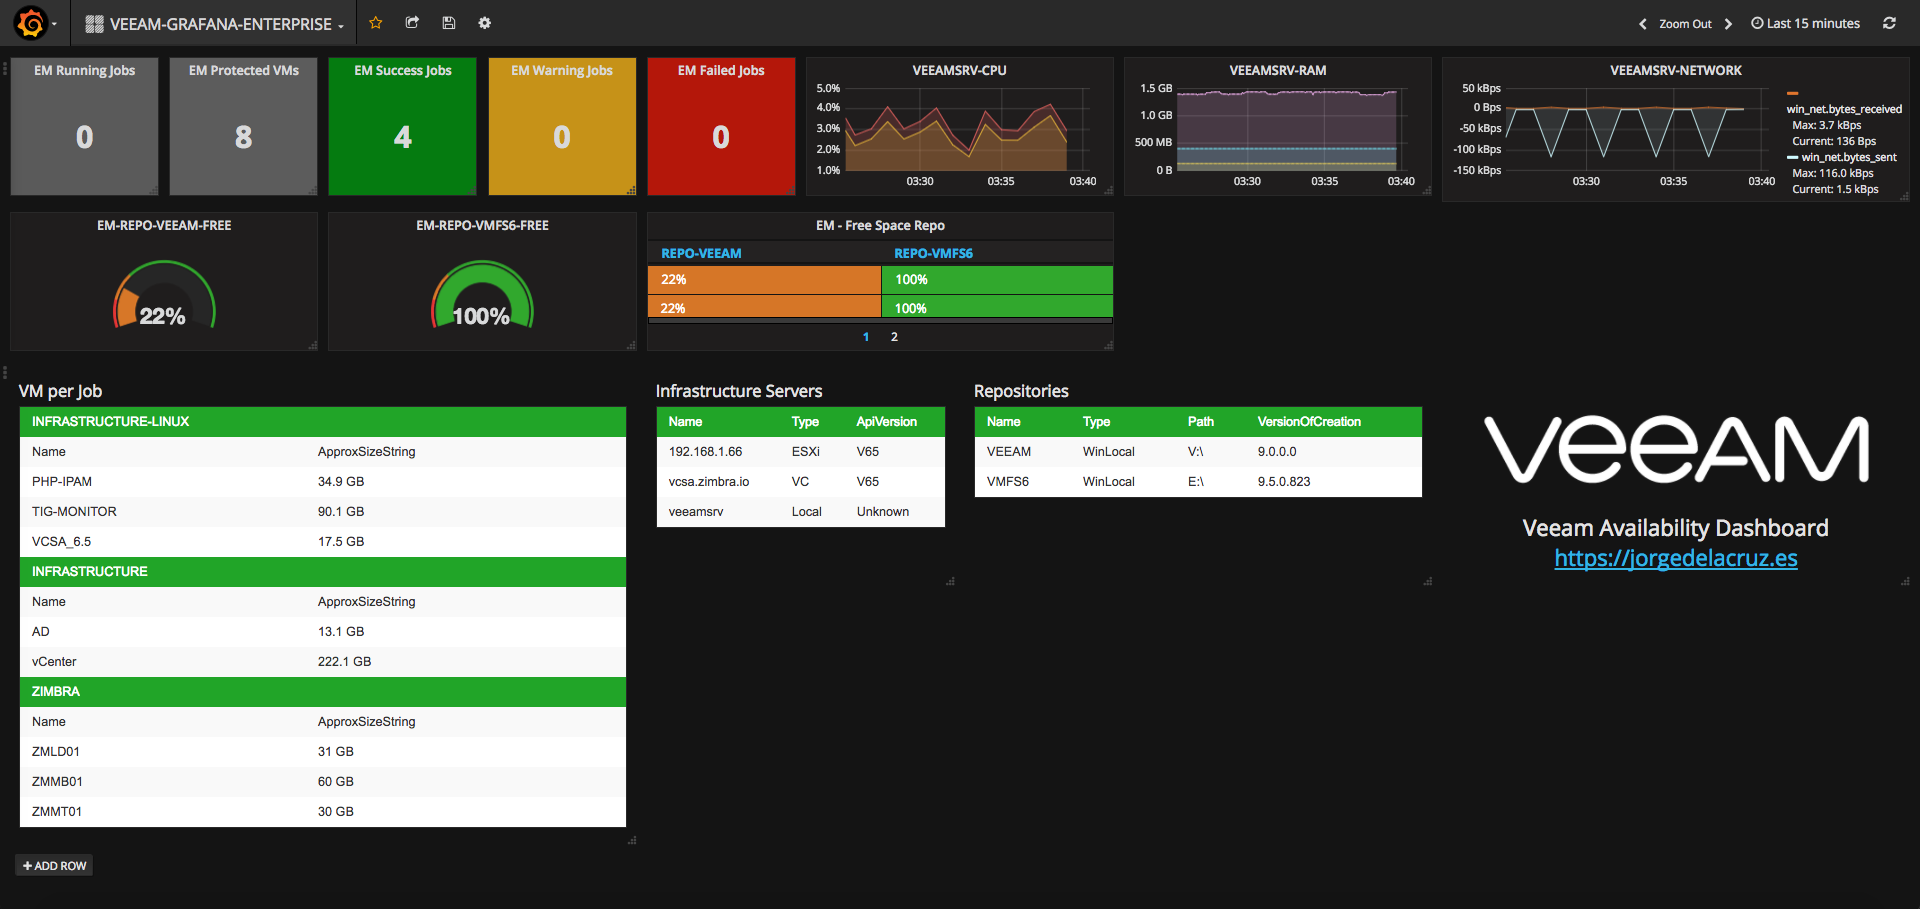Click the VMFS6 repository row name

(1007, 481)
